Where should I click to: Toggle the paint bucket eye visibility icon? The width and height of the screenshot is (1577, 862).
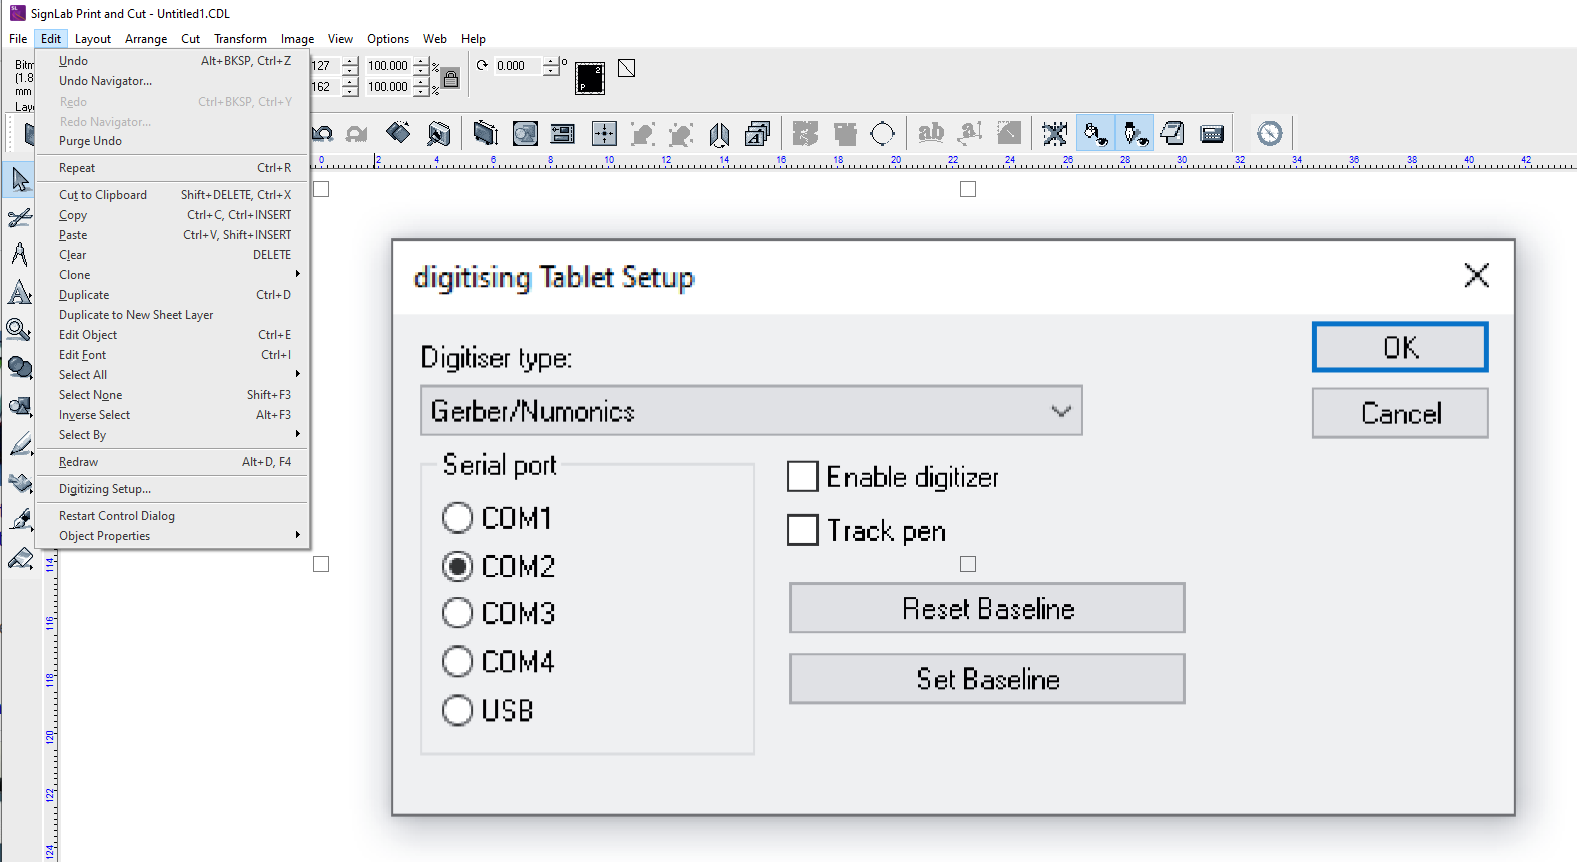click(x=1095, y=133)
